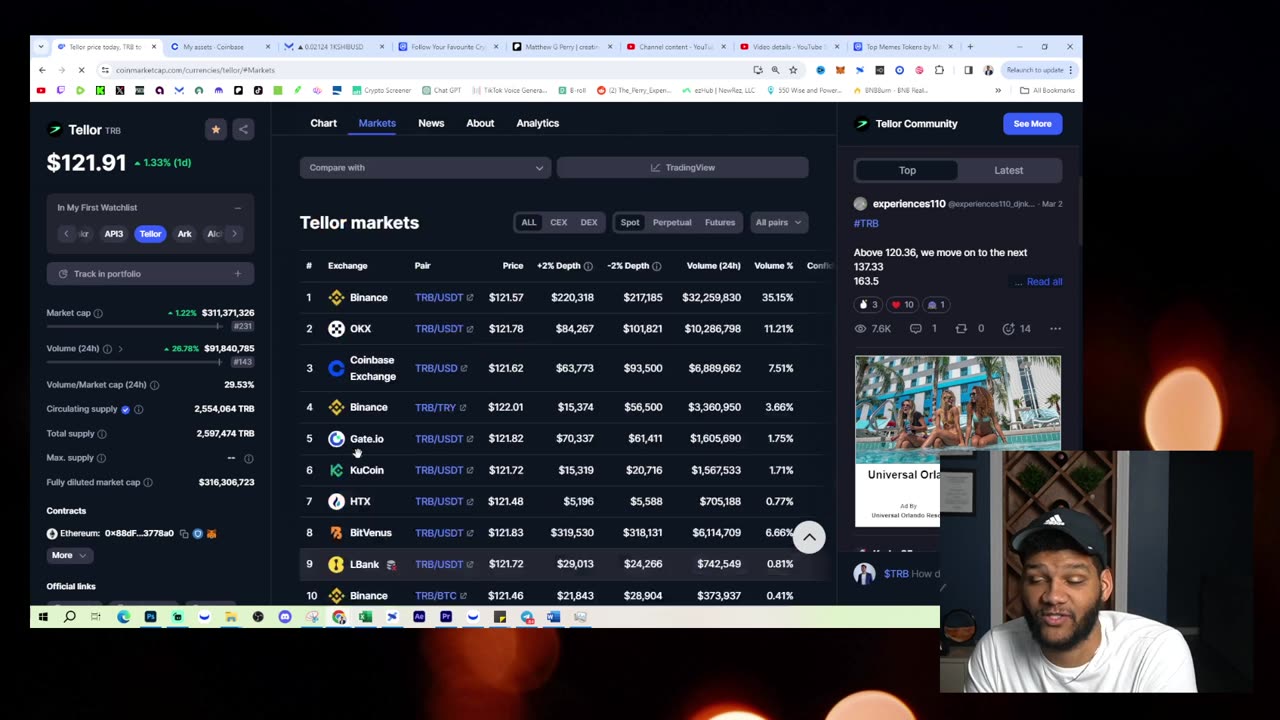The width and height of the screenshot is (1280, 720).
Task: Filter markets by CEX
Action: [558, 222]
